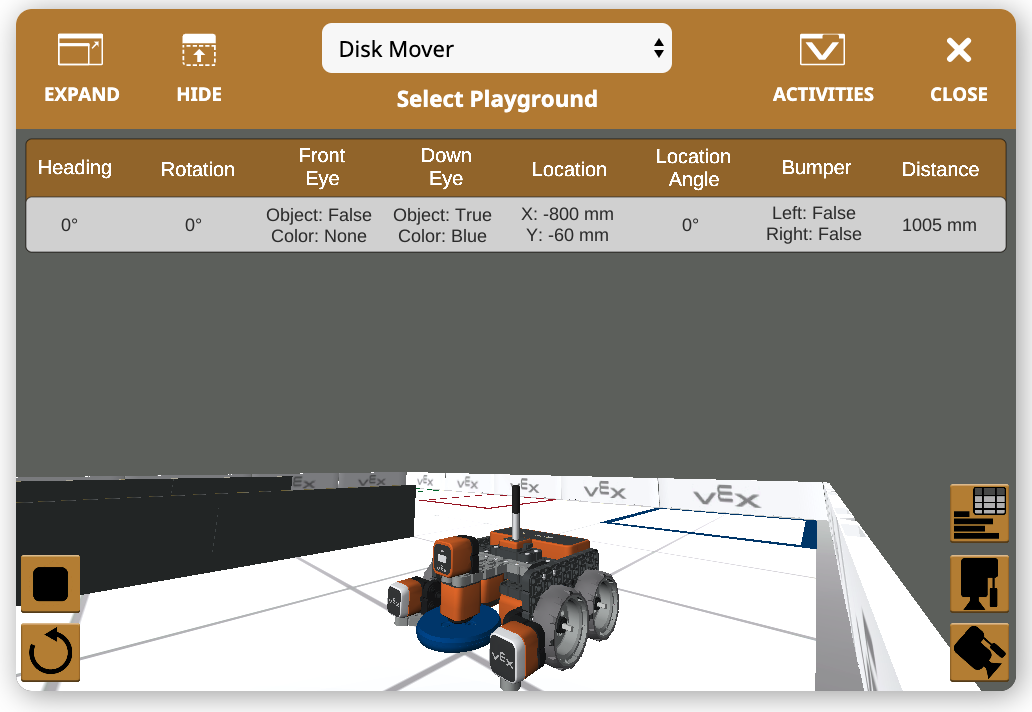Click the Distance reading of 1005 mm
Viewport: 1032px width, 712px height.
tap(938, 225)
